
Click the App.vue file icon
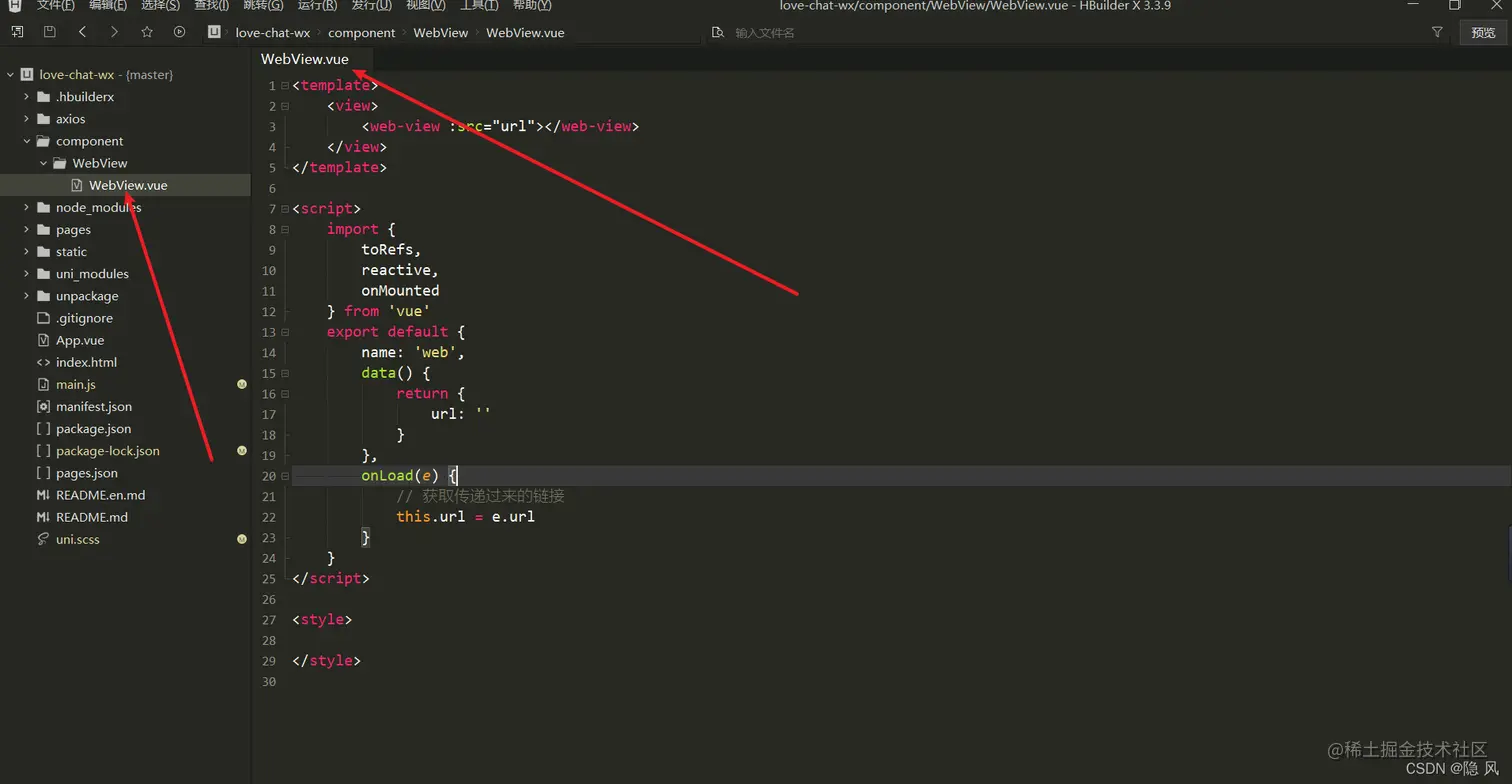coord(43,340)
